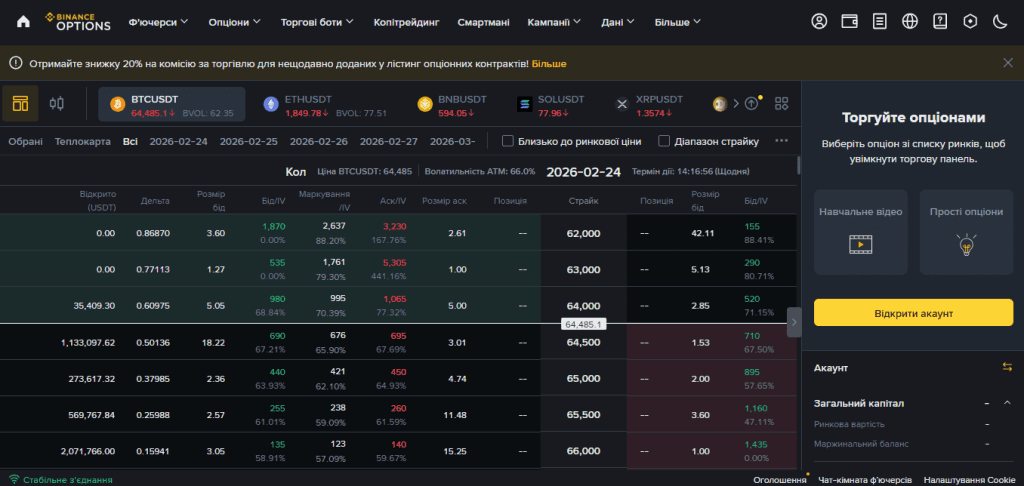The height and width of the screenshot is (486, 1024).
Task: Open the hexagon settings icon
Action: (970, 22)
